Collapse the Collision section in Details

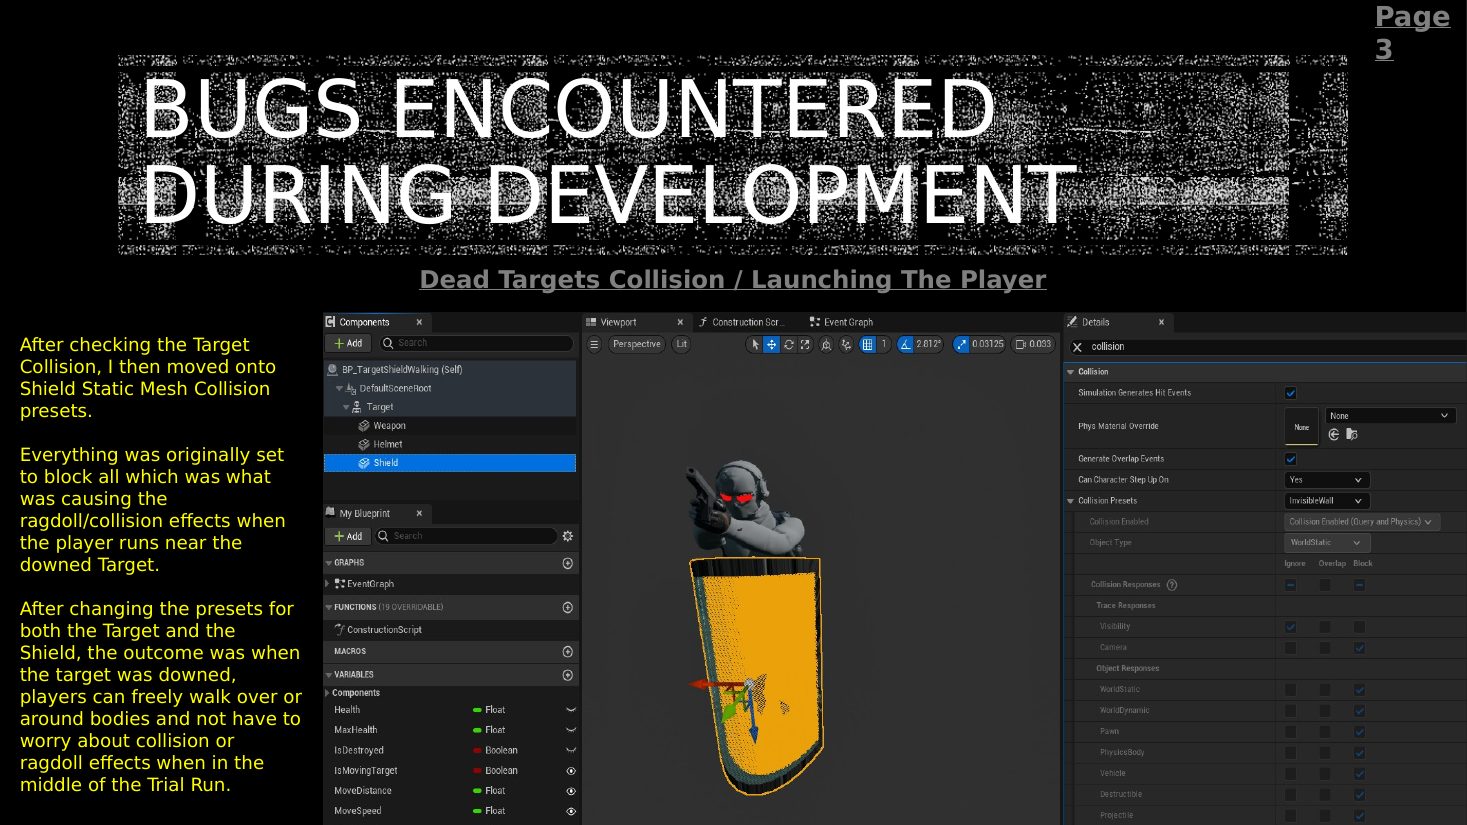1070,372
